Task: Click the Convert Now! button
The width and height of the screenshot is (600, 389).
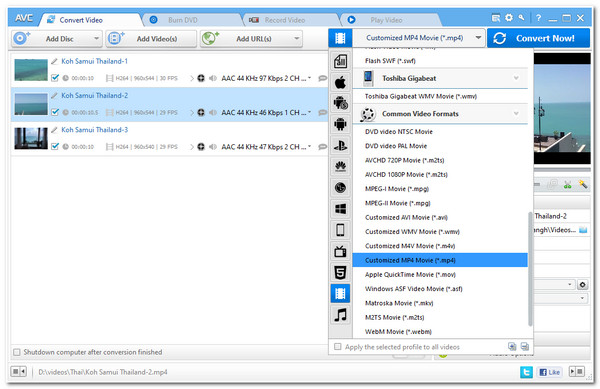Action: click(x=538, y=38)
